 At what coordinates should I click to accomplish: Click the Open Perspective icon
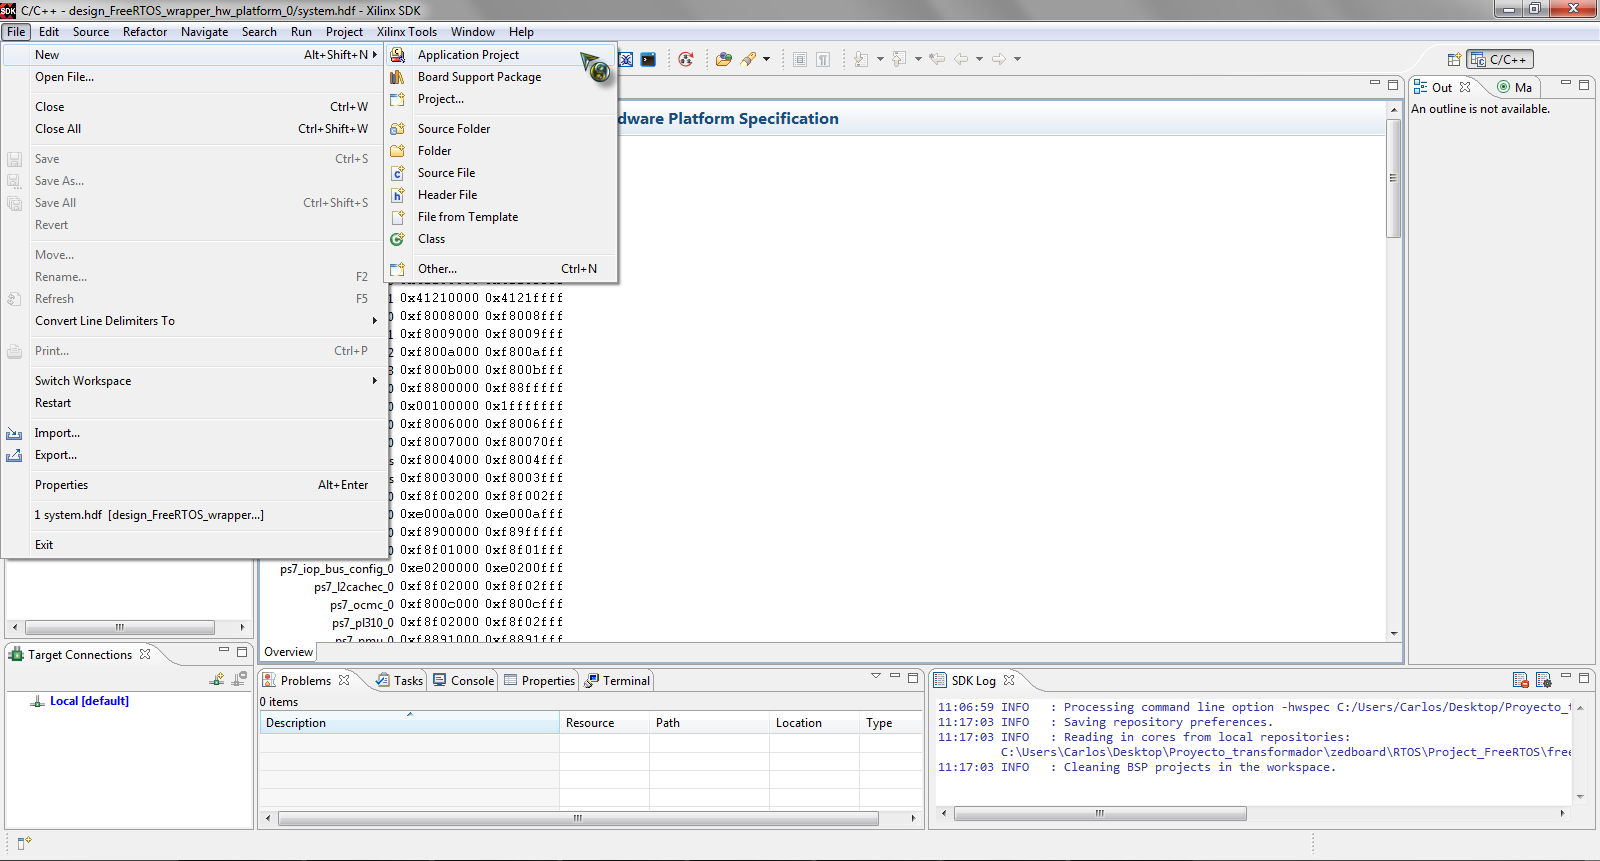click(1454, 59)
